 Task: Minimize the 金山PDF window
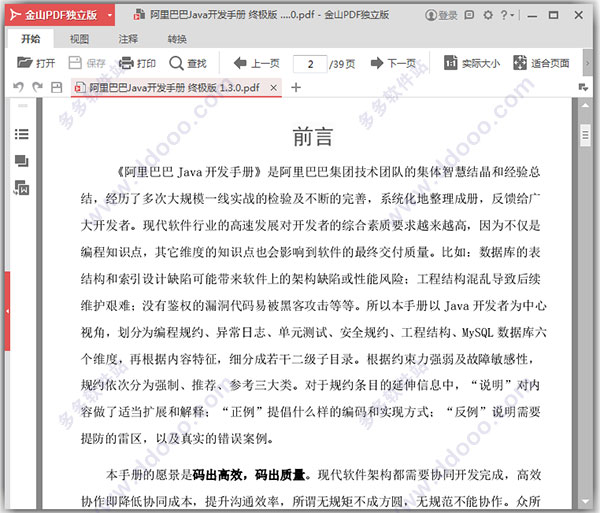coord(532,15)
